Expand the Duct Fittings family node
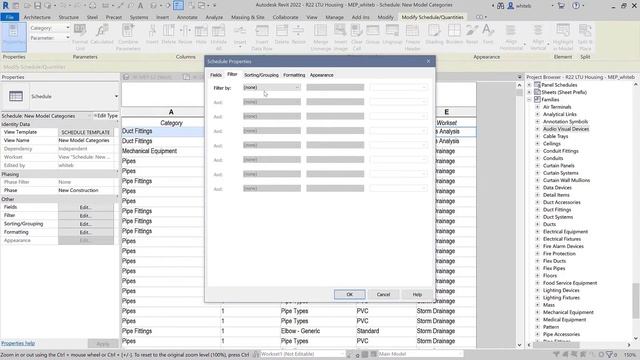 click(538, 209)
